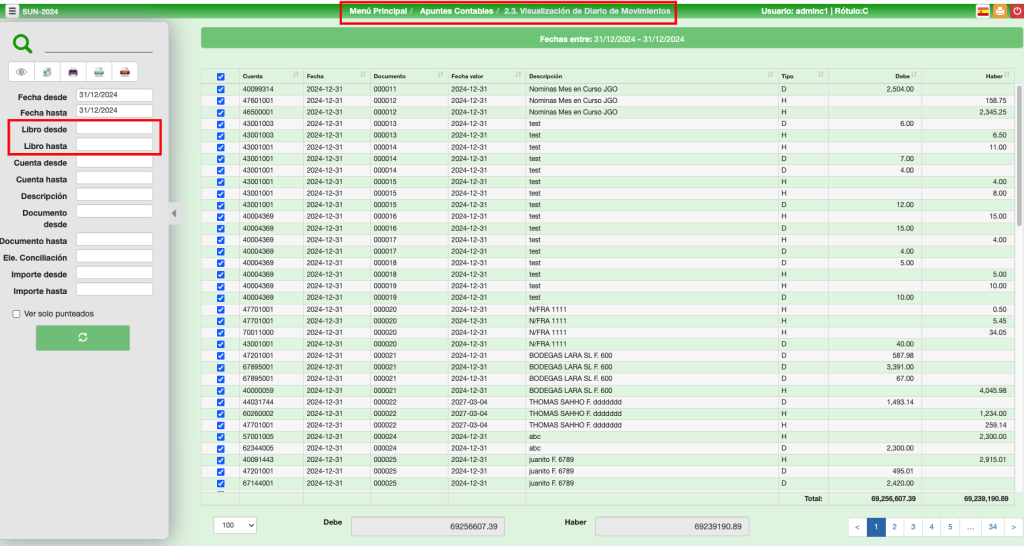Image resolution: width=1024 pixels, height=546 pixels.
Task: Collapse the sidebar using the left arrow handle
Action: pyautogui.click(x=174, y=212)
